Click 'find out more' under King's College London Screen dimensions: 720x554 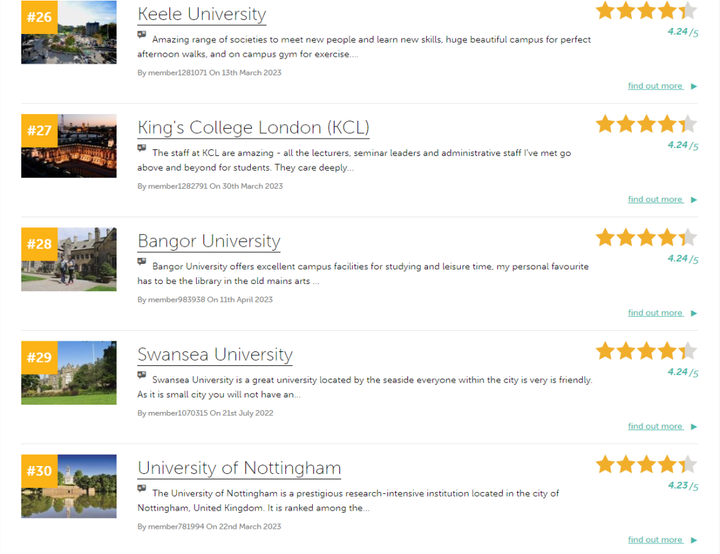(x=656, y=199)
